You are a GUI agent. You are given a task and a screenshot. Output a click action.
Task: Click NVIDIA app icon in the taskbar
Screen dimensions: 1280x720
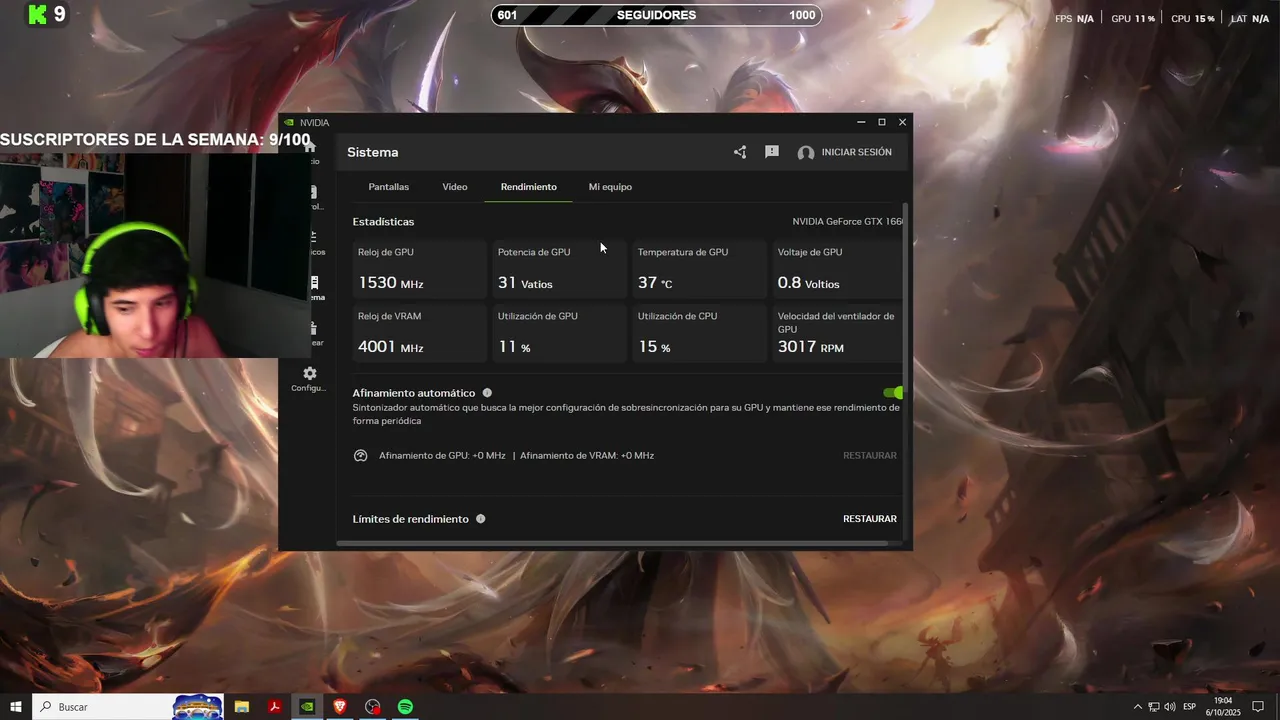tap(307, 707)
